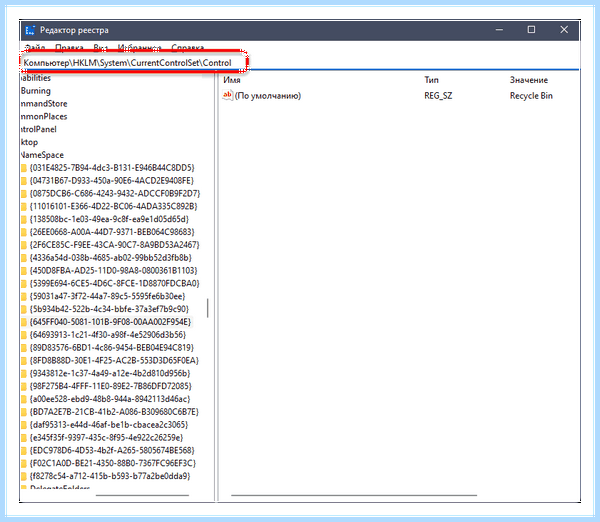The image size is (600, 522).
Task: Select key {98F275B4-4FFF-11E0-89E2-7B86DFD72085}
Action: pos(111,386)
